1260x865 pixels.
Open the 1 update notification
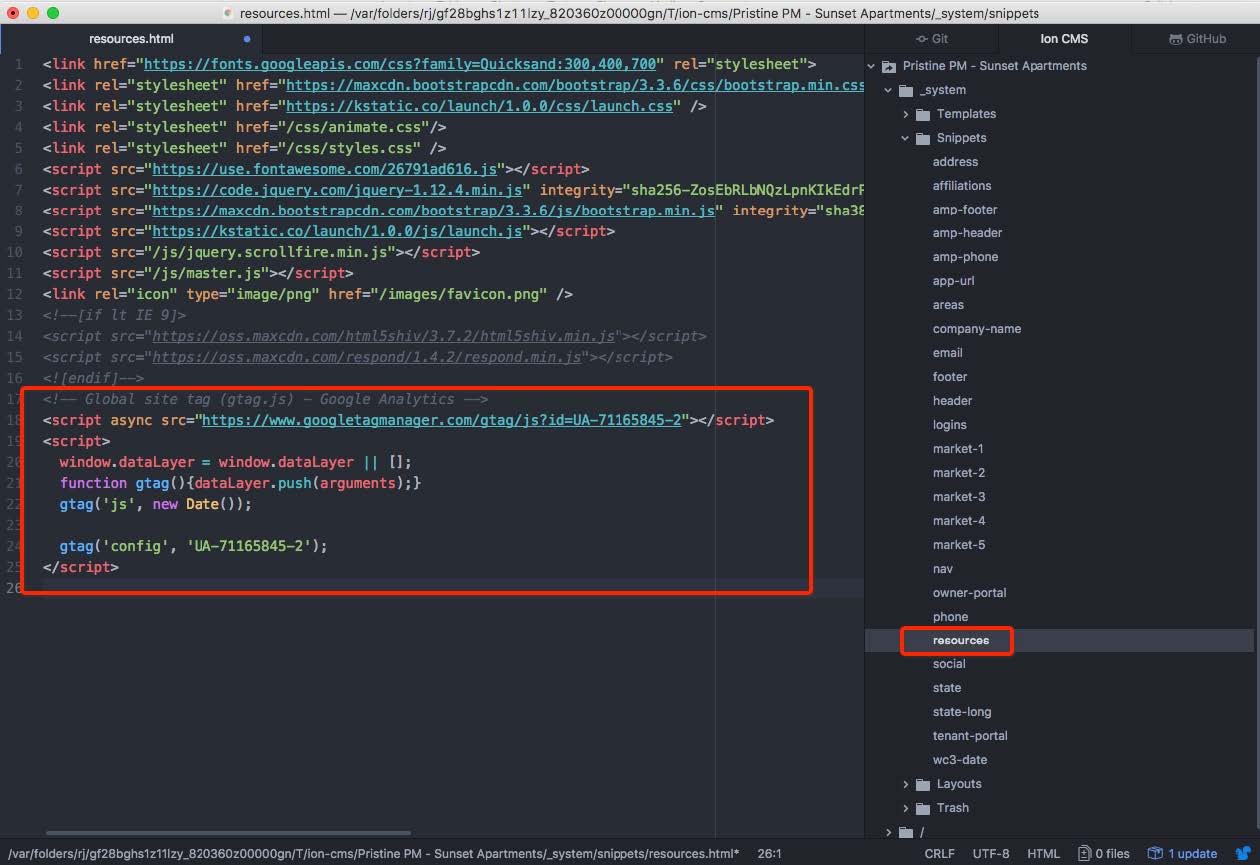click(1183, 853)
